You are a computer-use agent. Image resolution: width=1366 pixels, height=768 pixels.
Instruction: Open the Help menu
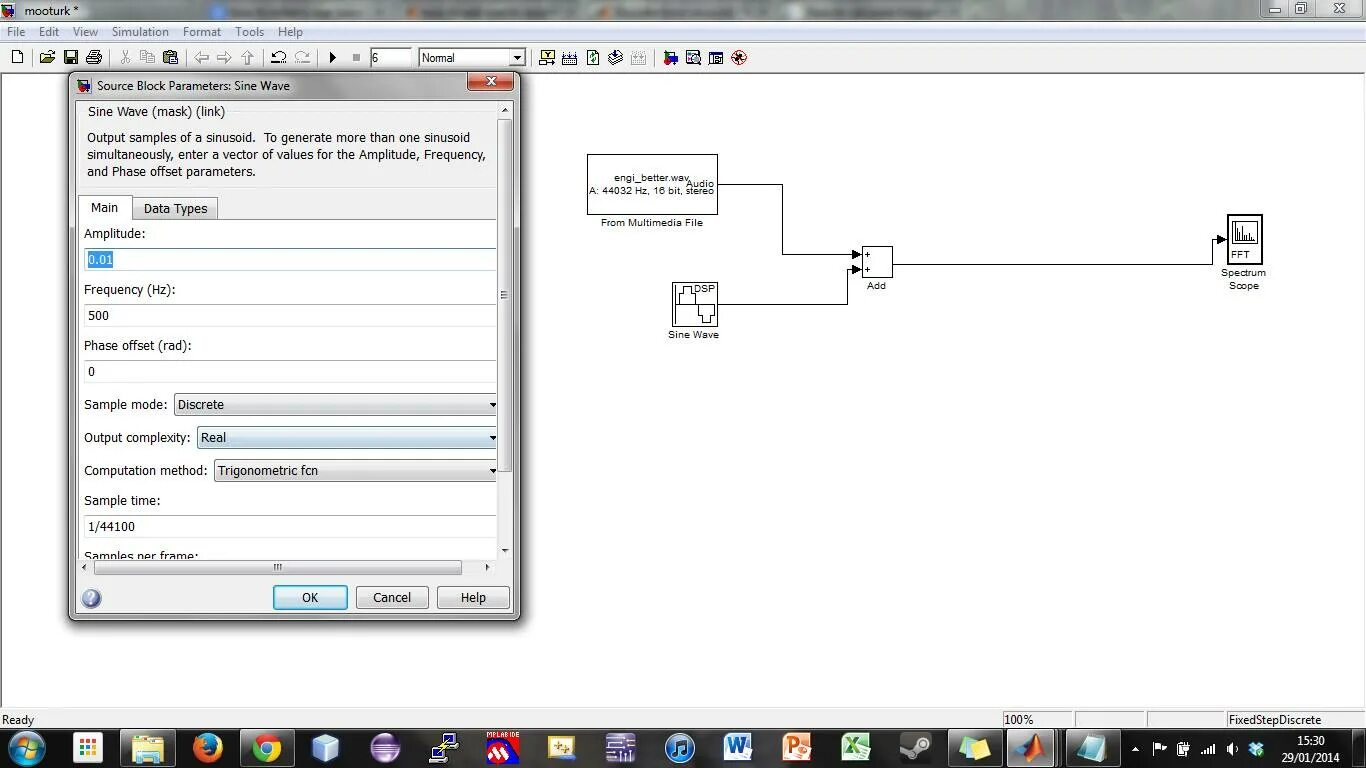pos(290,32)
